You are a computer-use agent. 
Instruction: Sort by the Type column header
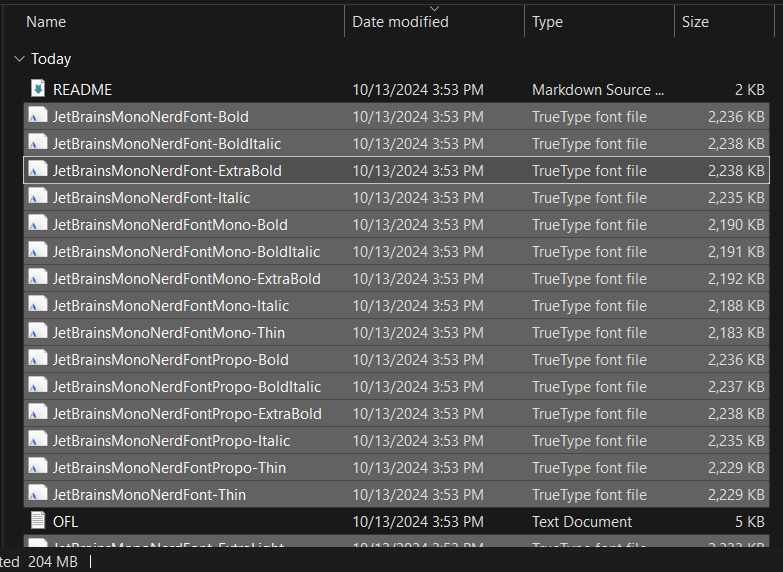click(x=547, y=22)
